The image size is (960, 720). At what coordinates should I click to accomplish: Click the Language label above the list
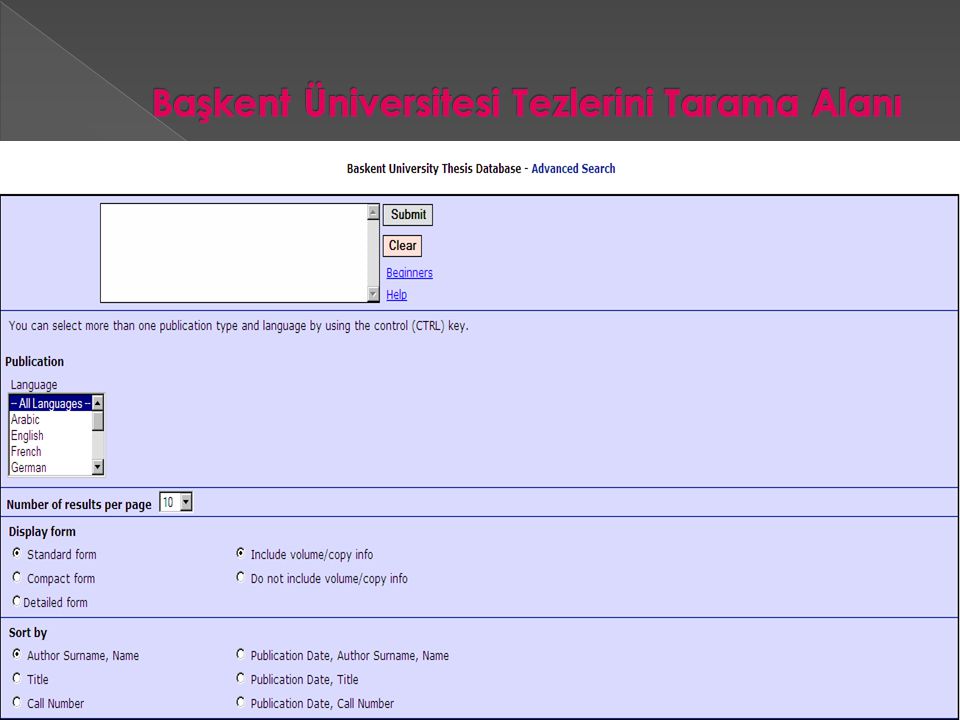(34, 384)
